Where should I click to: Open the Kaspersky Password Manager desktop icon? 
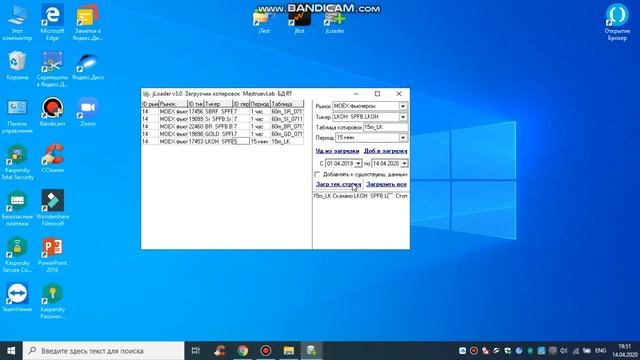click(52, 301)
